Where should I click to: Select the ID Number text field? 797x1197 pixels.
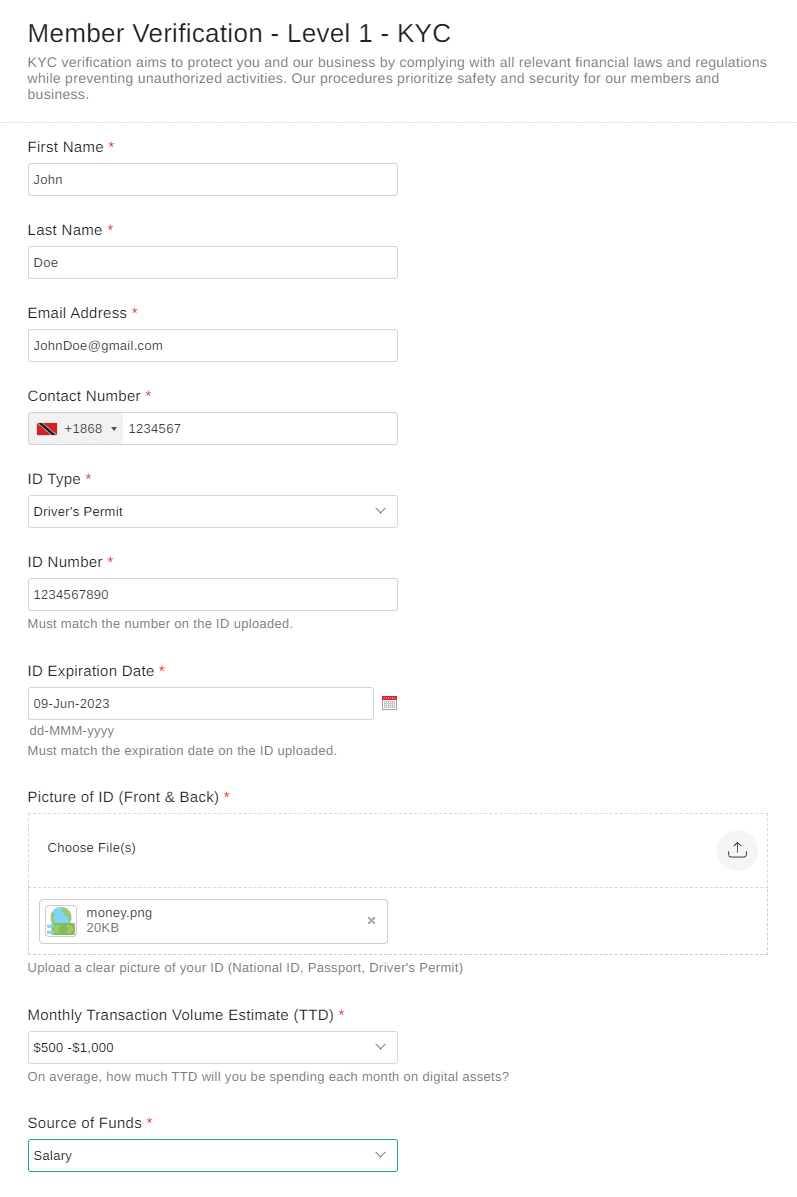point(212,595)
